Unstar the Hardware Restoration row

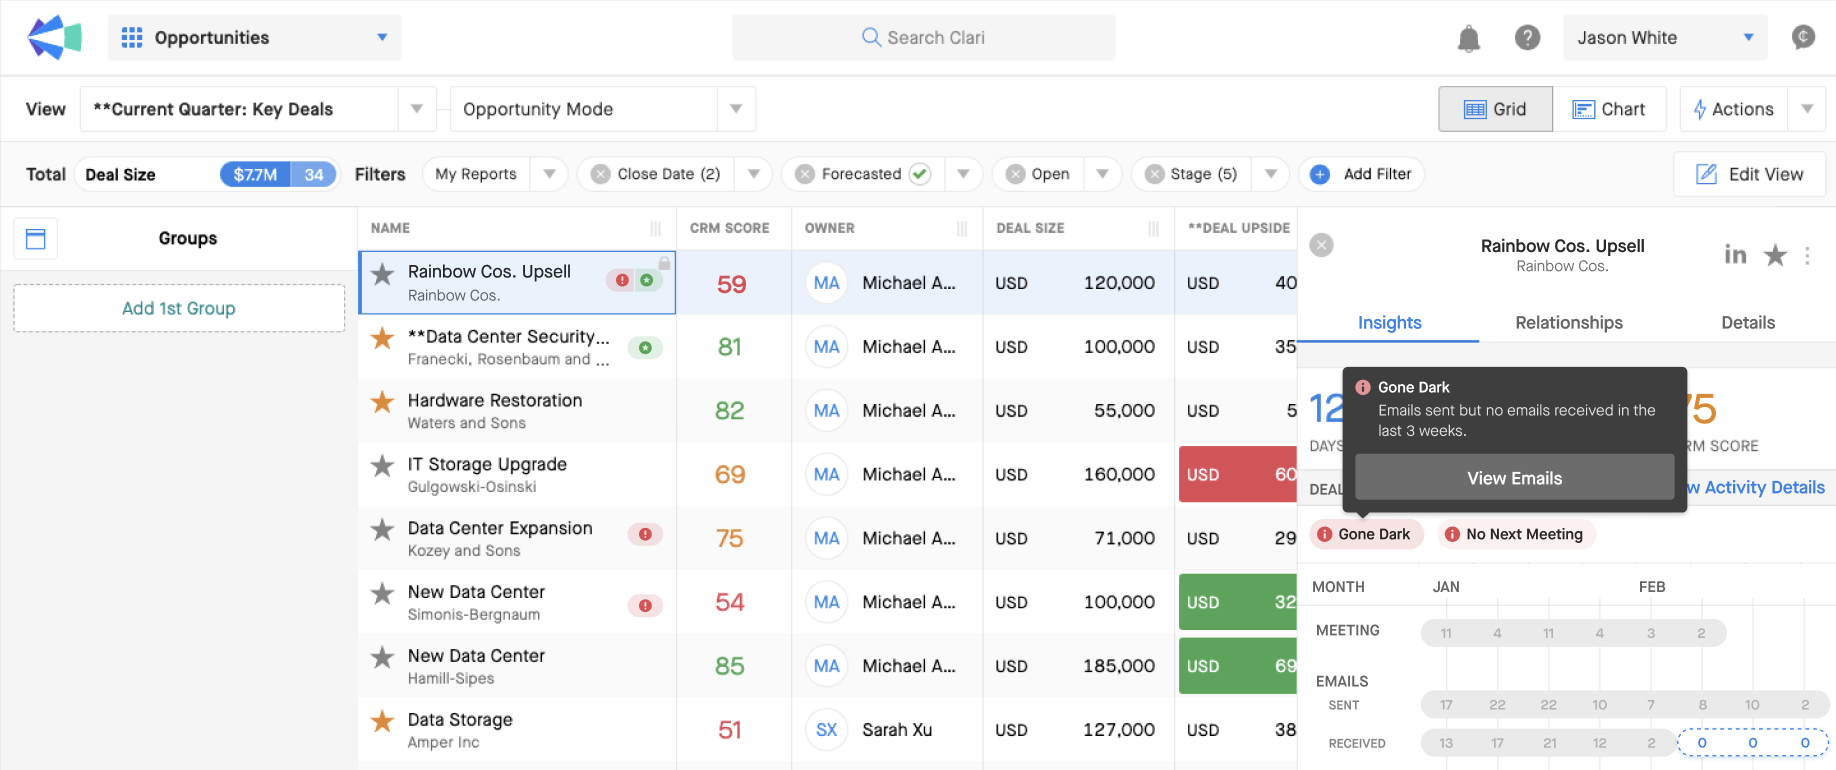point(382,402)
